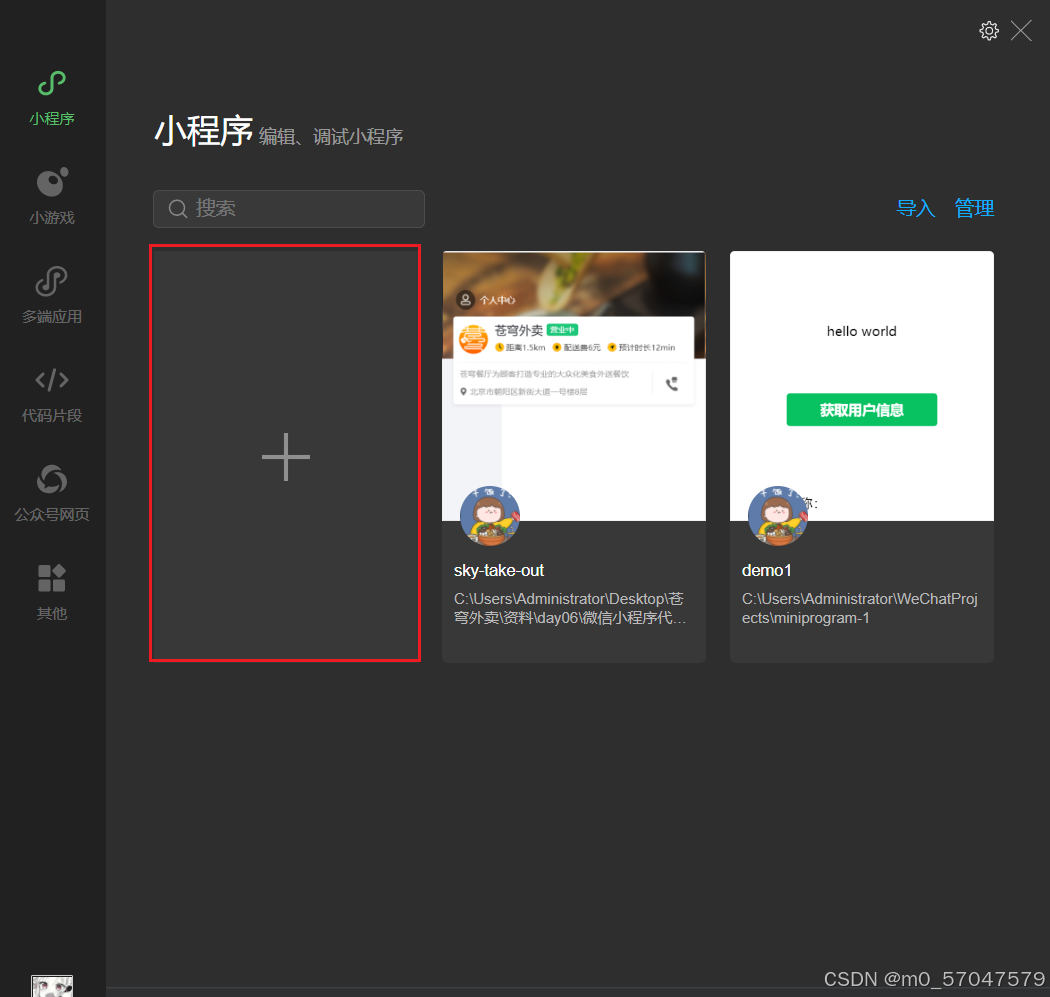The image size is (1050, 997).
Task: Click avatar on demo1 card
Action: pos(778,516)
